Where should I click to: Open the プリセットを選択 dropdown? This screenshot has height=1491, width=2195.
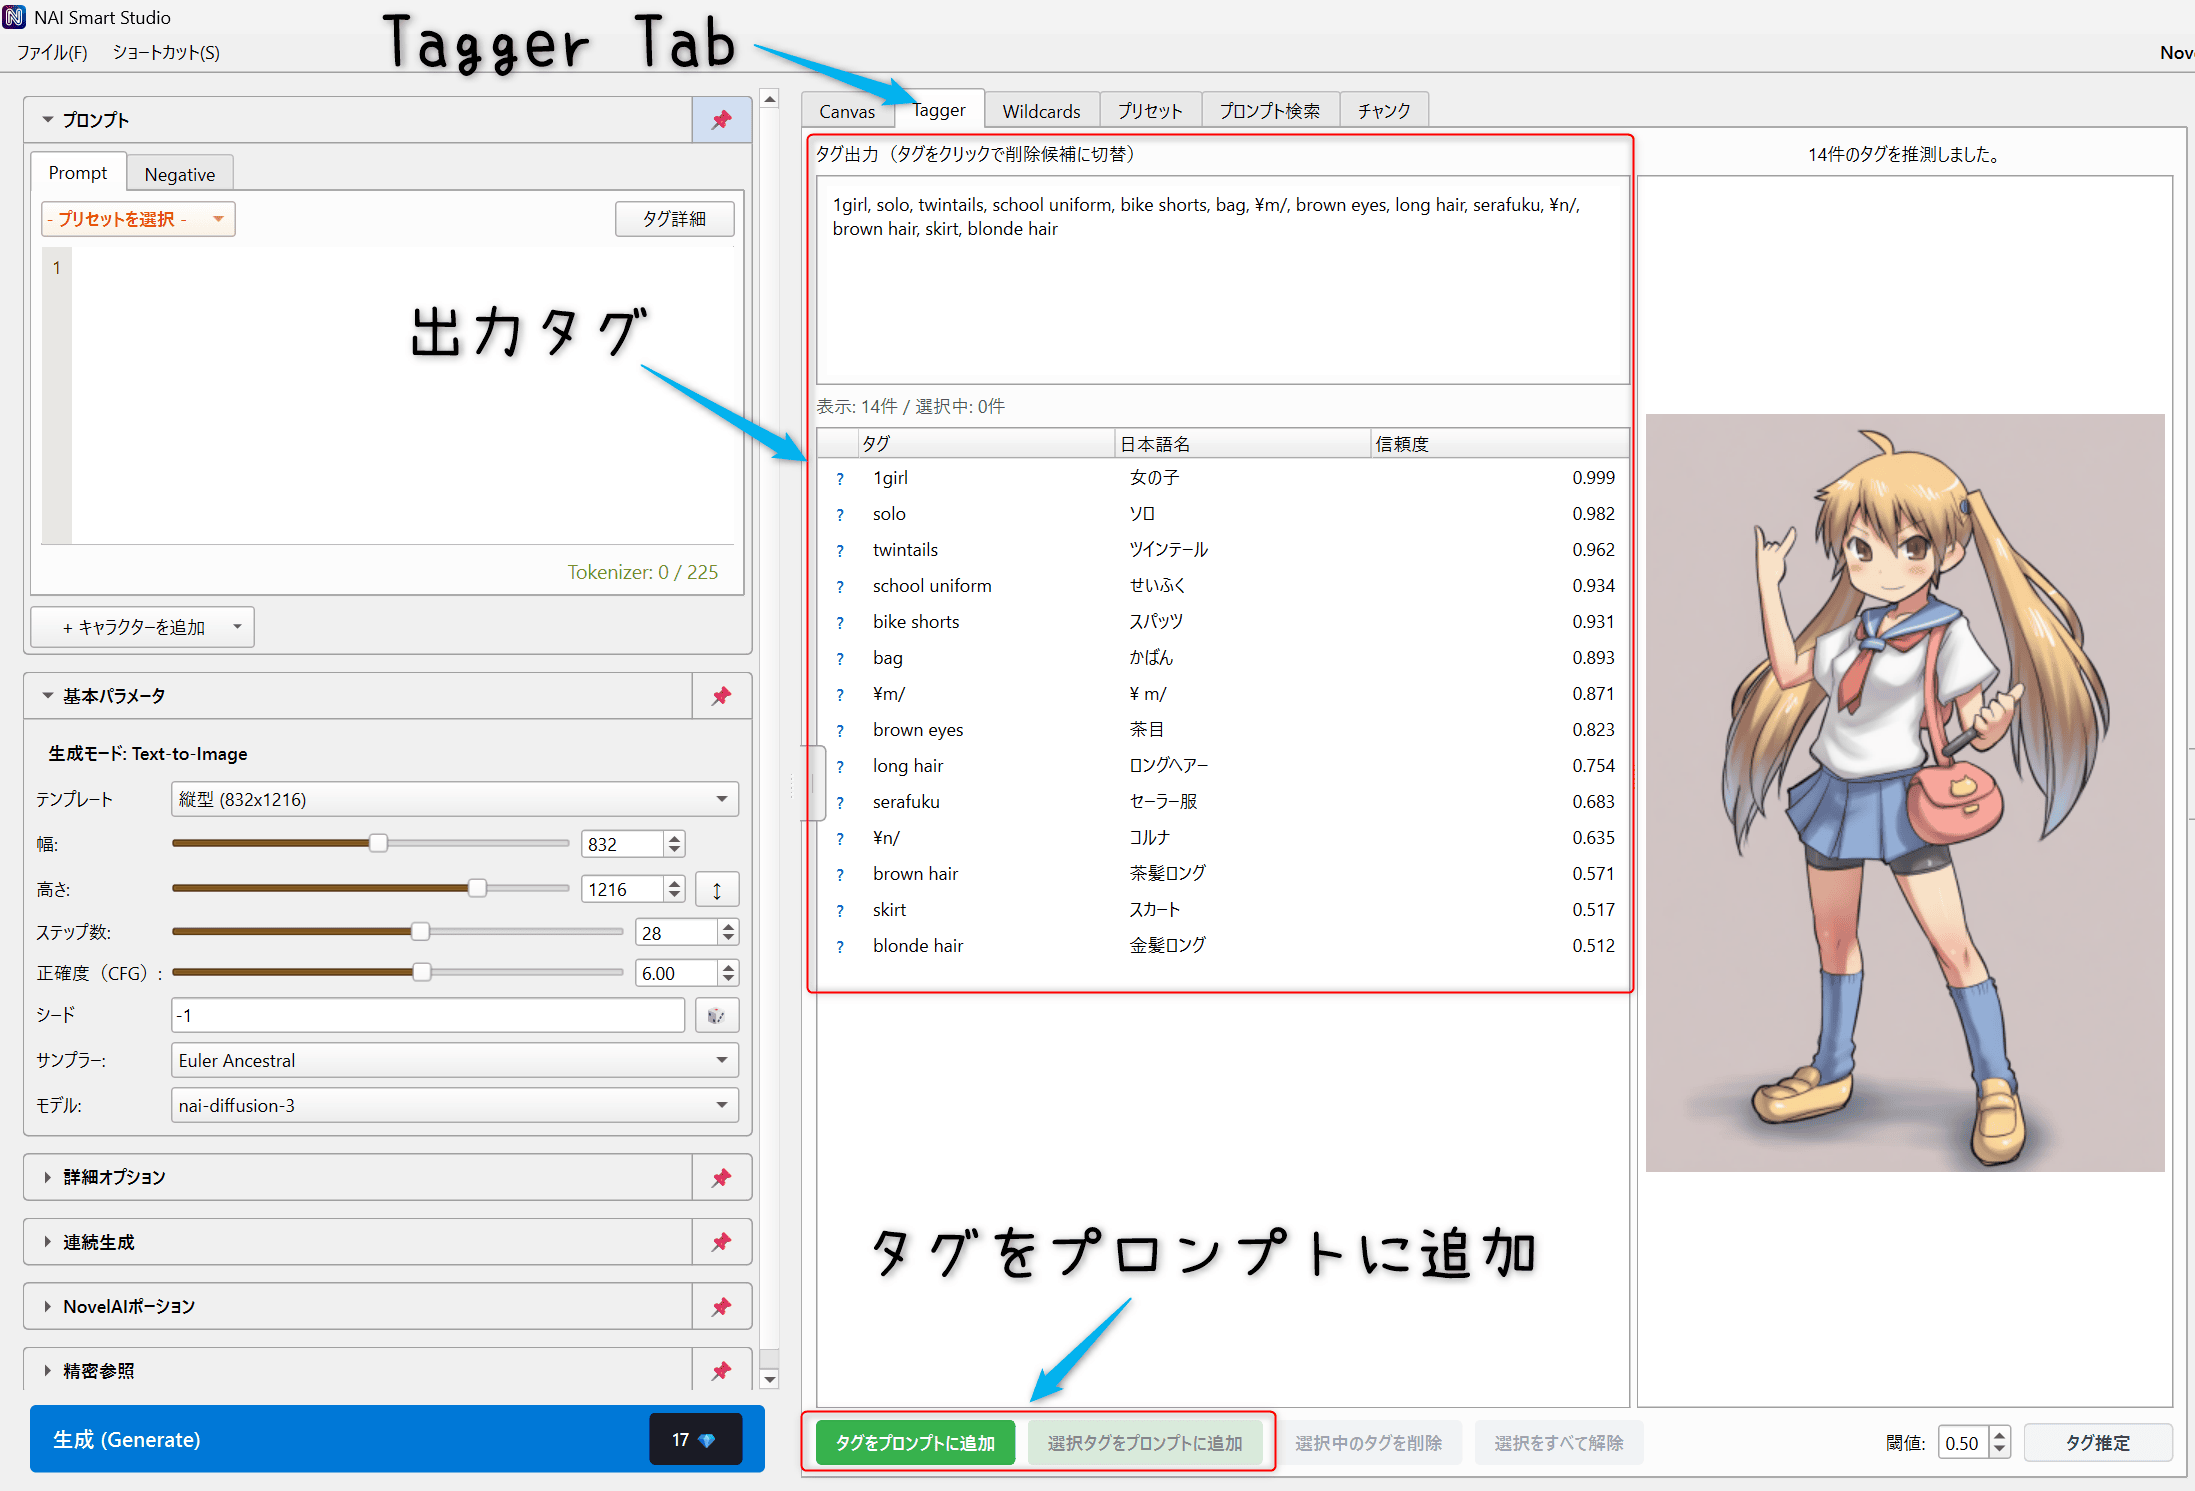tap(137, 218)
